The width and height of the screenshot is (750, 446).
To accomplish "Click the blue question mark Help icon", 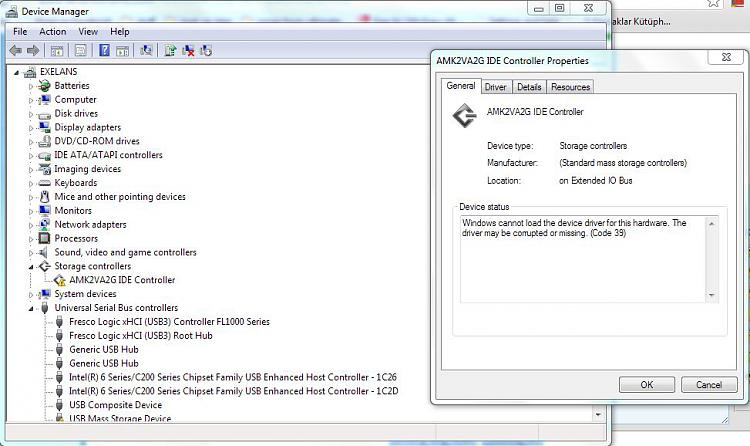I will 104,50.
